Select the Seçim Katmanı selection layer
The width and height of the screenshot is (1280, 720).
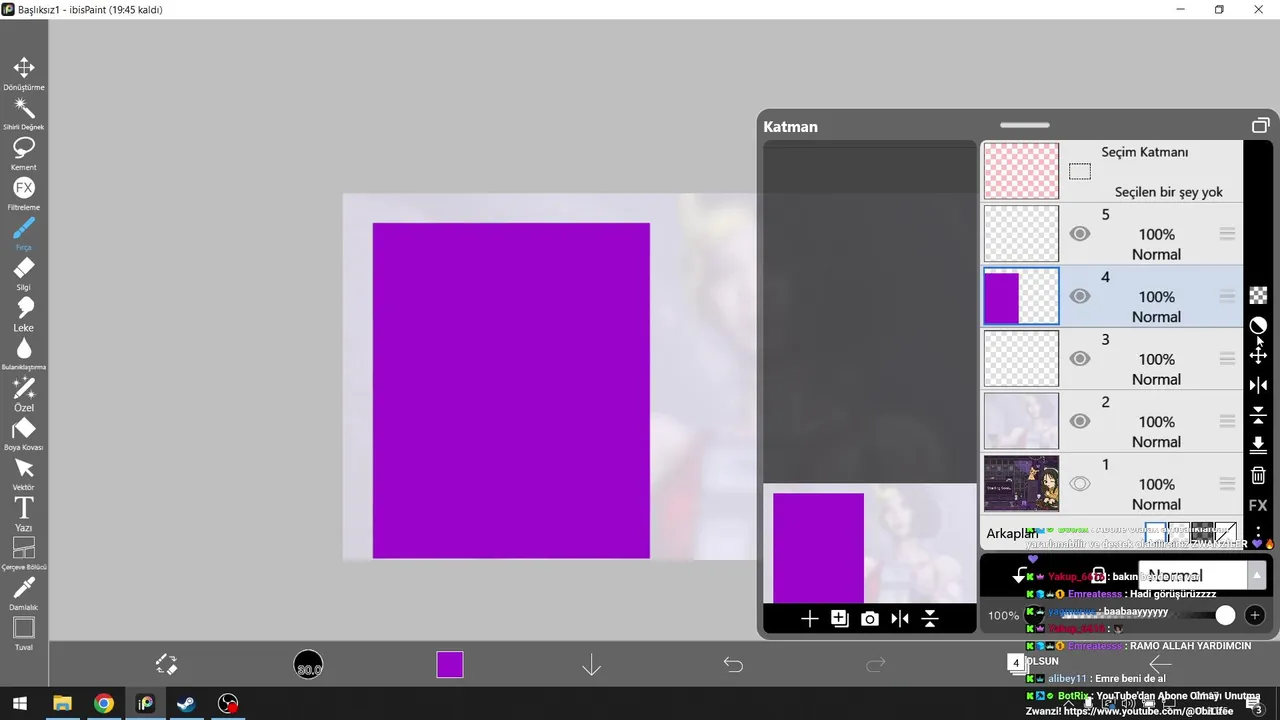point(1111,171)
